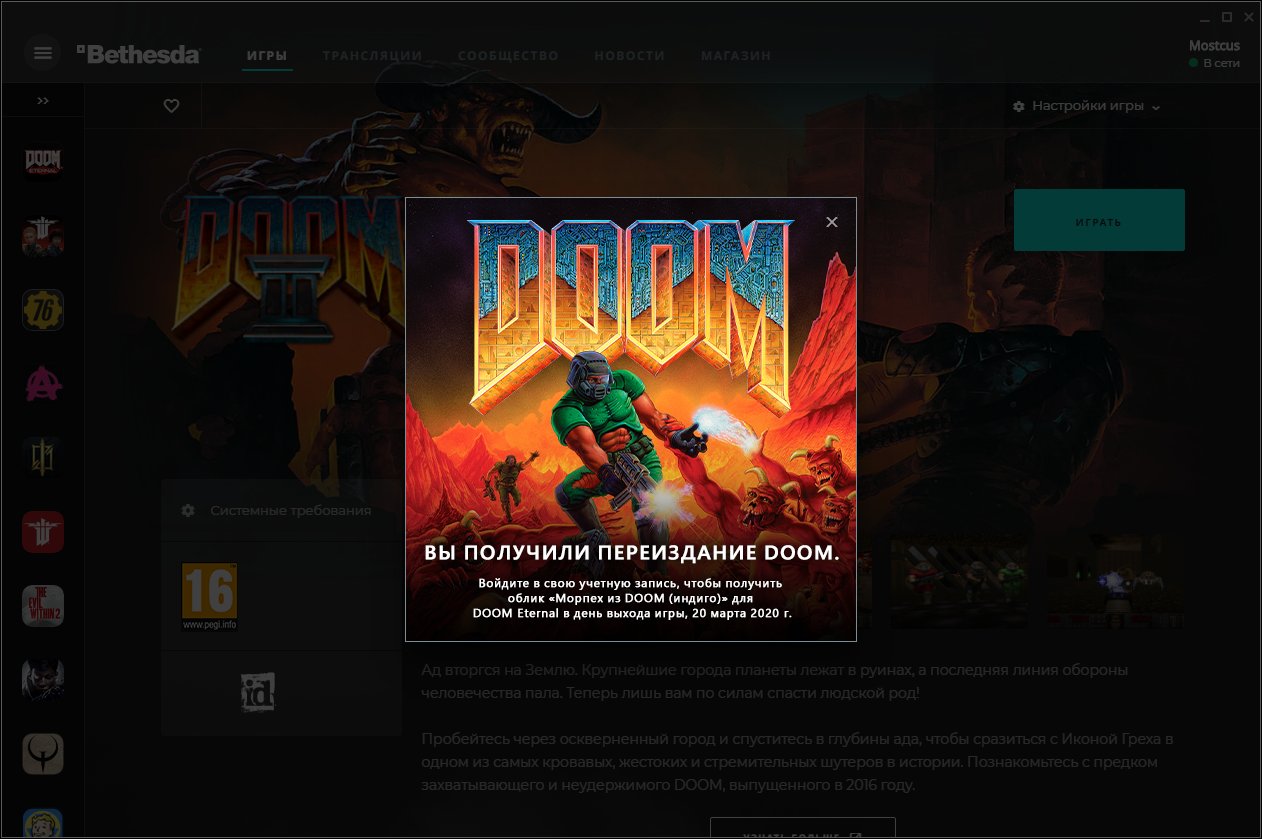Switch to the ИГРЫ tab

point(267,56)
